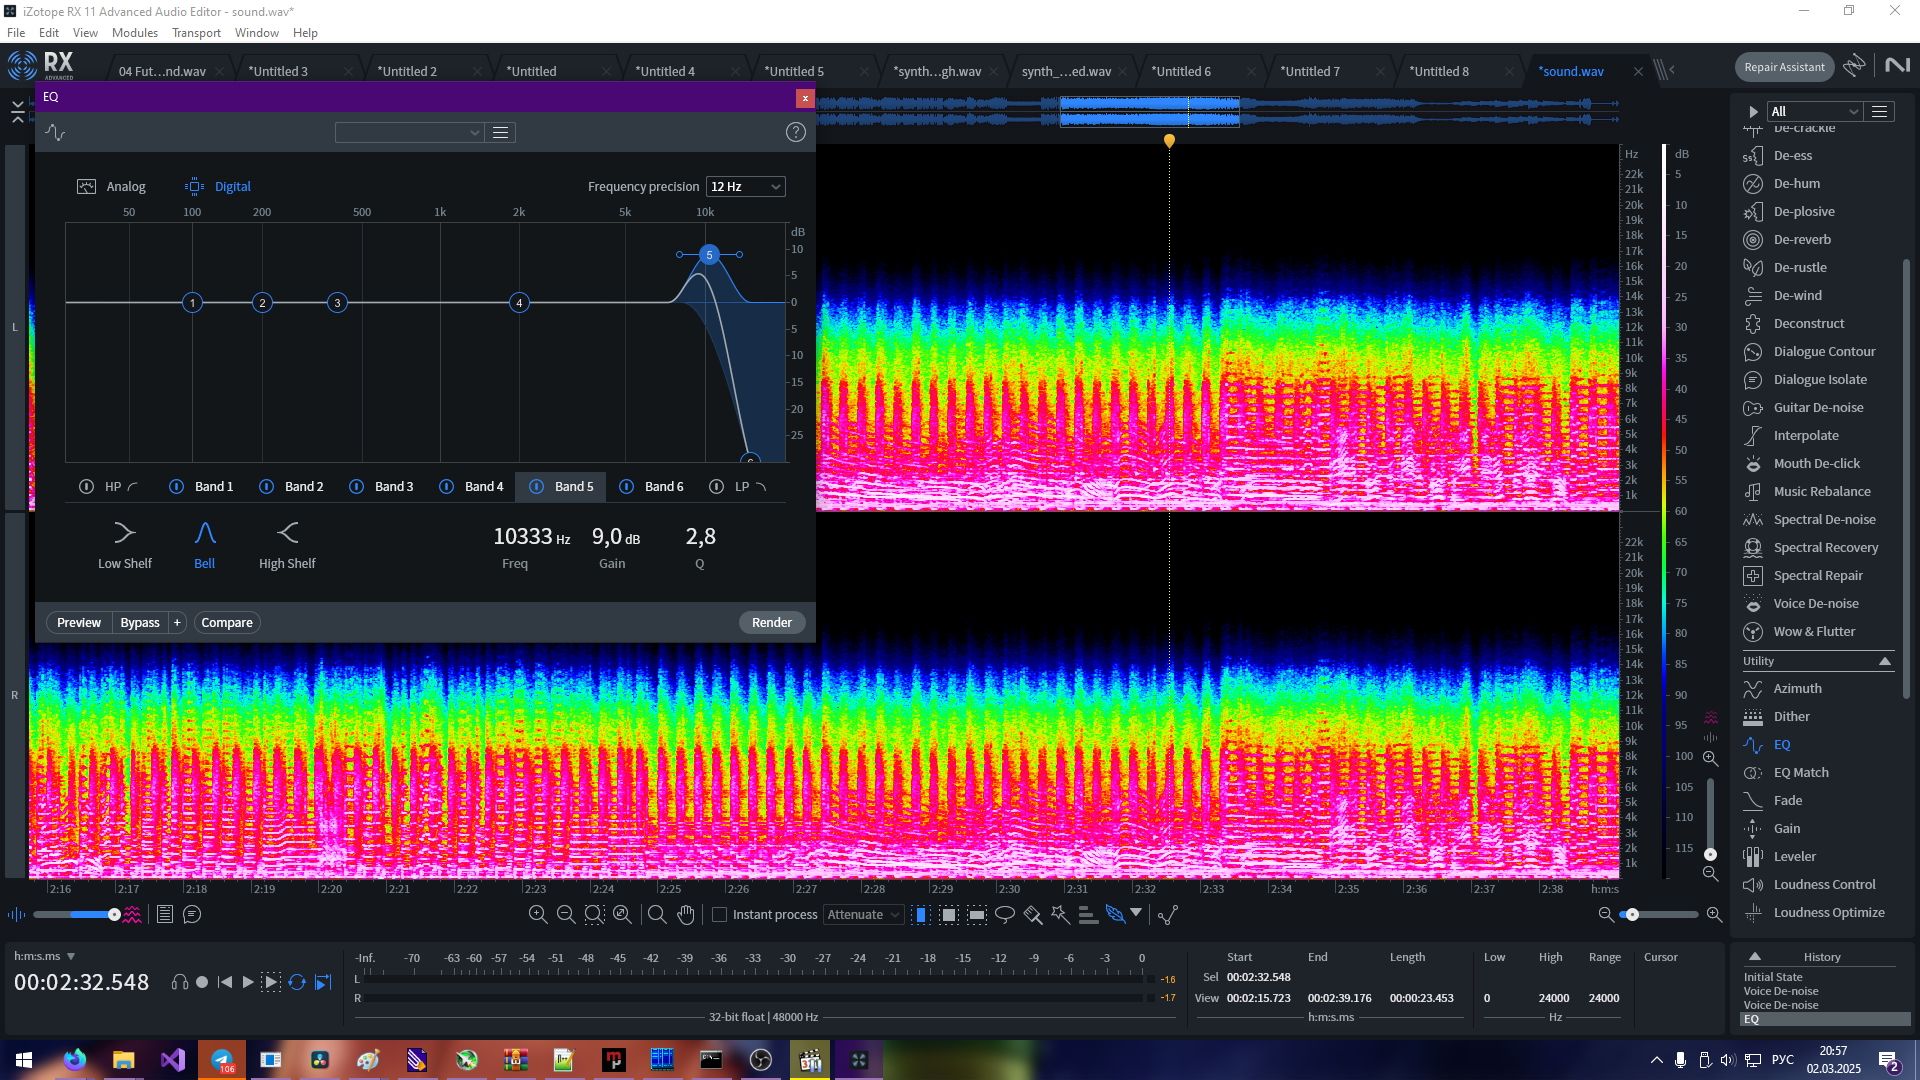Switch to the synth...gh.wav tab
This screenshot has height=1080, width=1920.
click(x=937, y=71)
